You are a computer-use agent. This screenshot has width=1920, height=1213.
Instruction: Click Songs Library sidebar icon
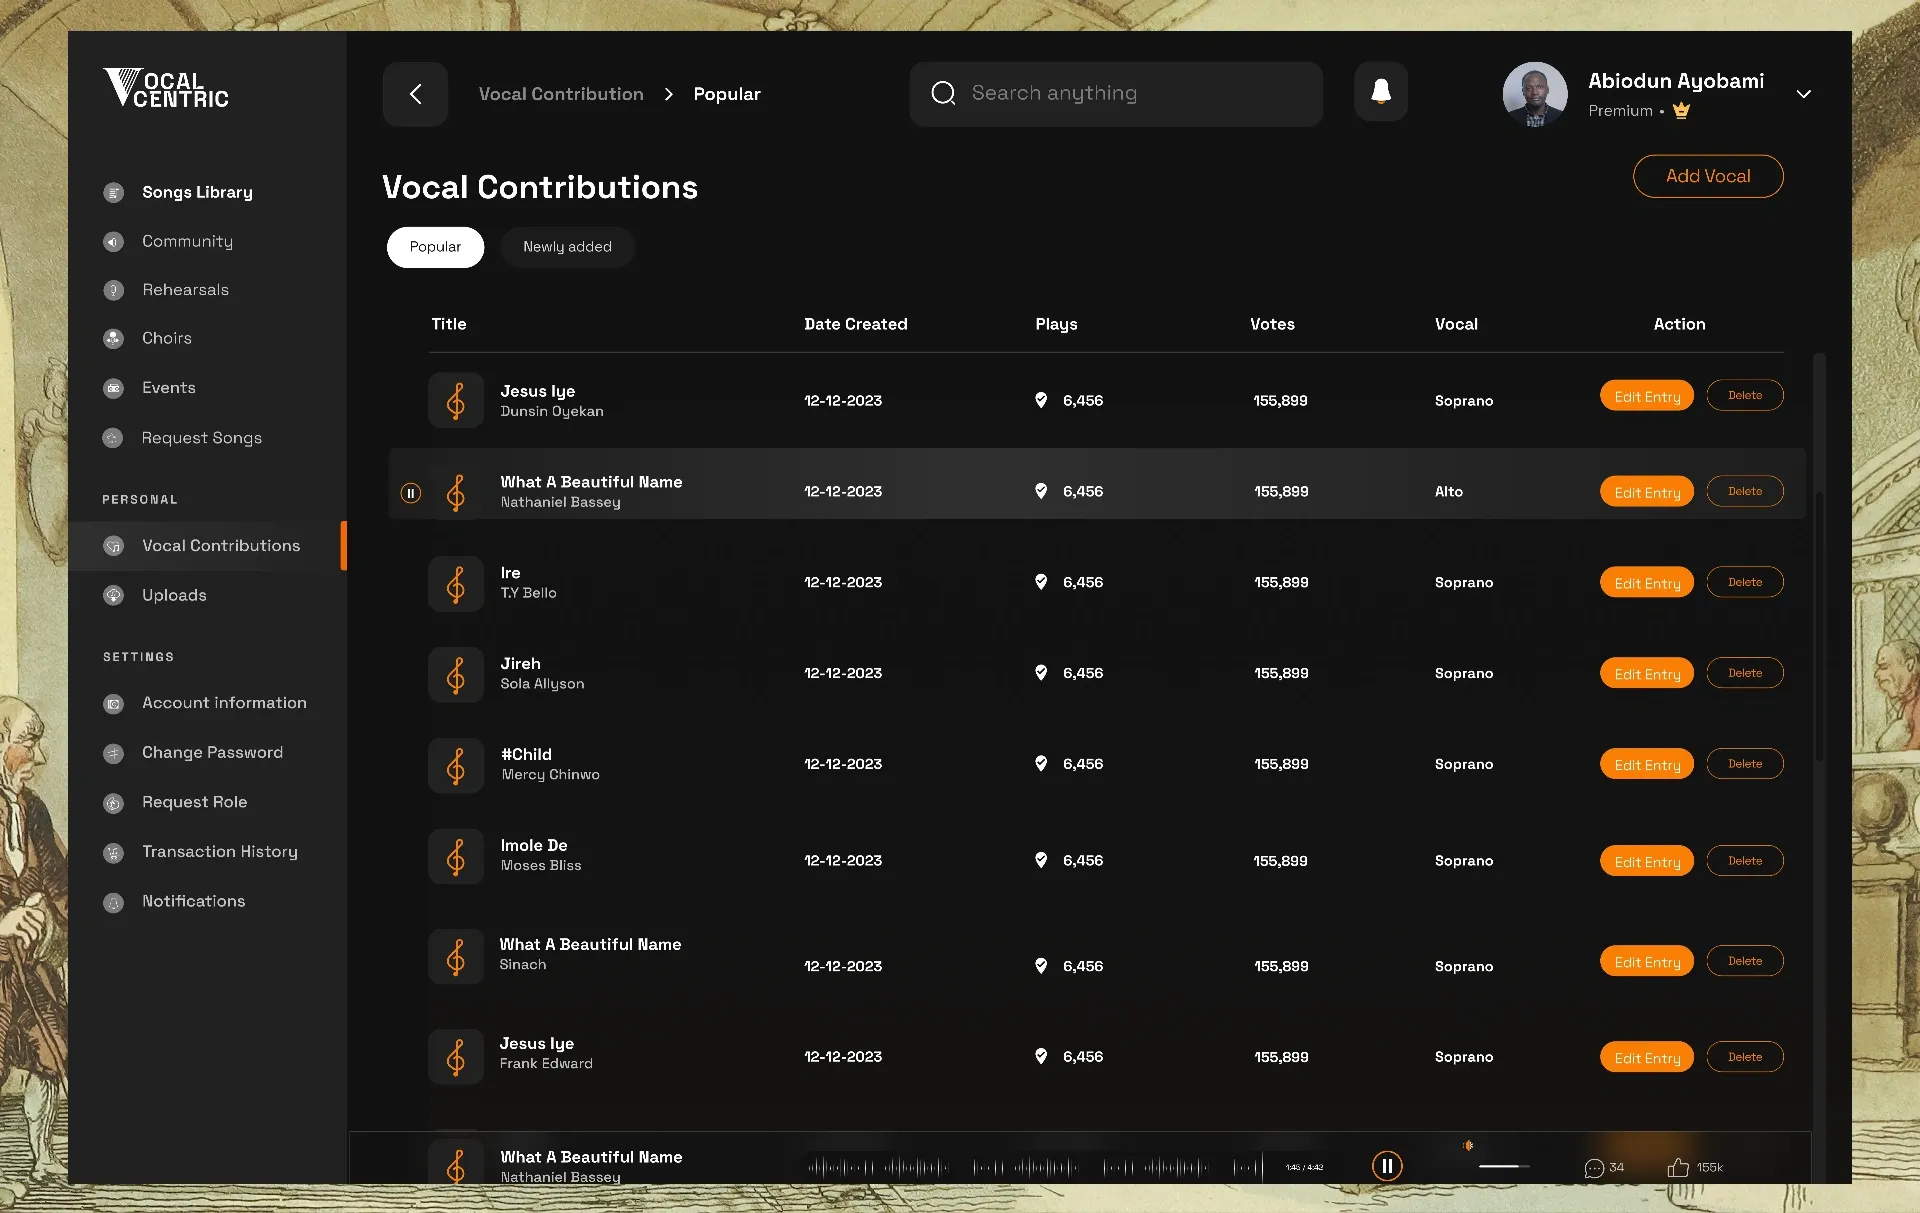tap(114, 192)
